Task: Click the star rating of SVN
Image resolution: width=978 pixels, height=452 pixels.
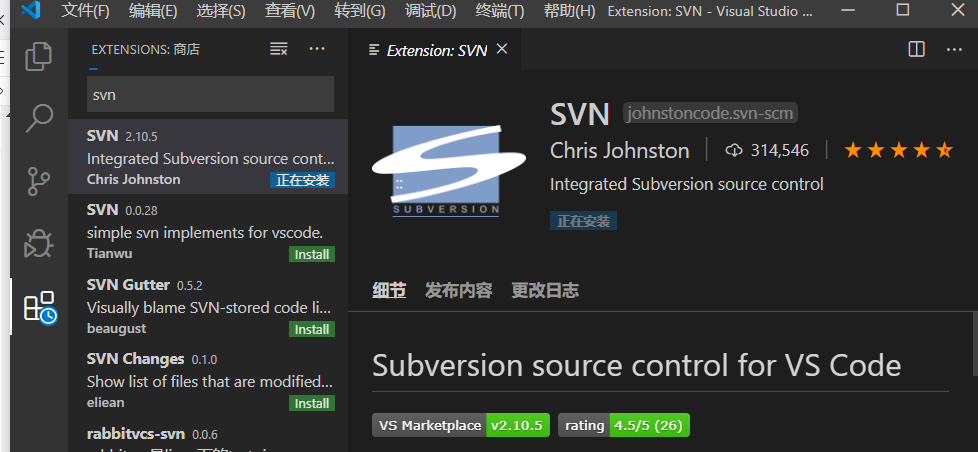Action: [898, 150]
